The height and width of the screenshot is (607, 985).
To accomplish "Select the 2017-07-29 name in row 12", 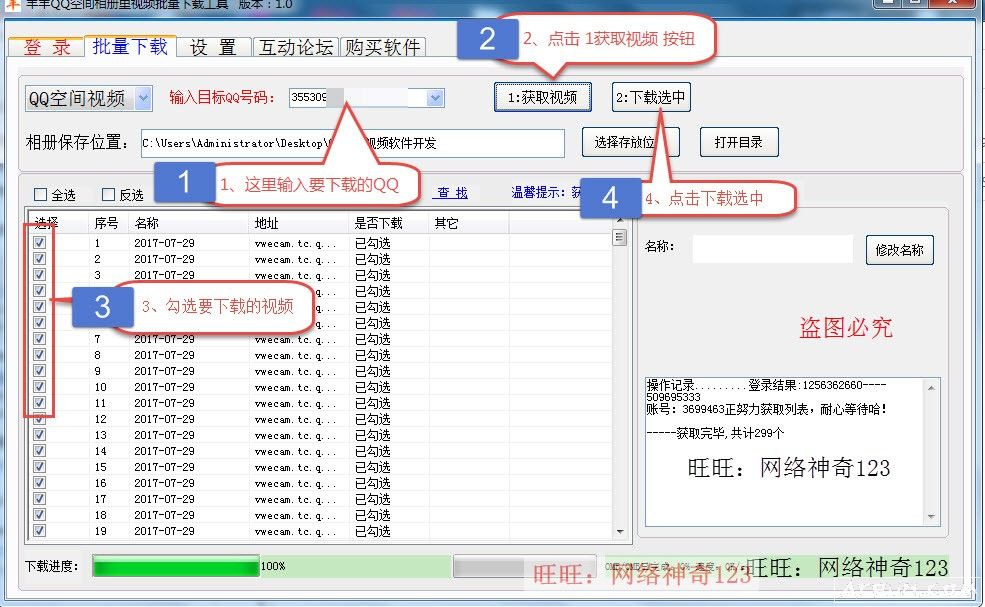I will [165, 419].
